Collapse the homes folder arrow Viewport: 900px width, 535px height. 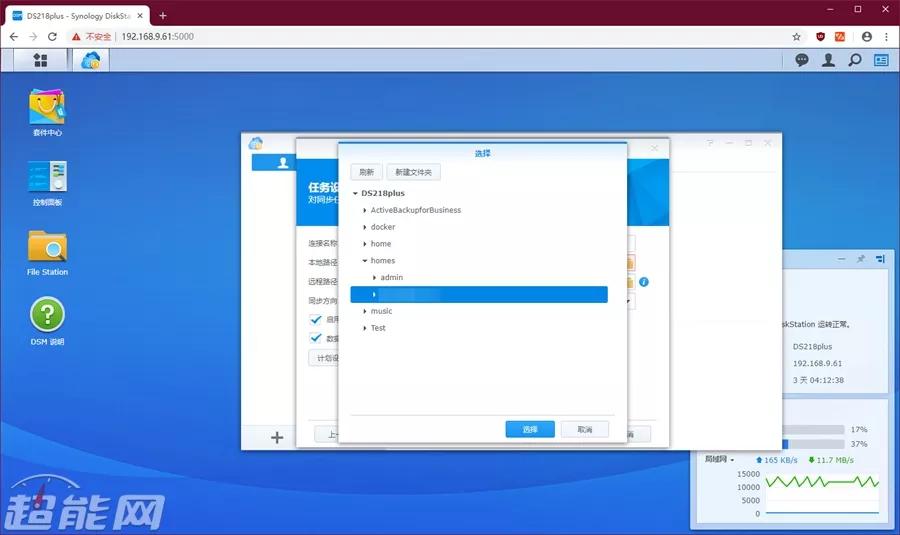click(x=364, y=261)
